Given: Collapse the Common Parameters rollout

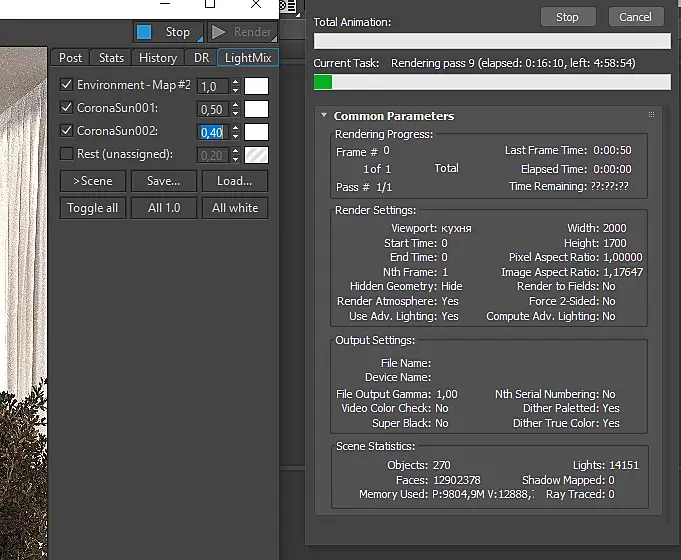Looking at the screenshot, I should click(324, 115).
